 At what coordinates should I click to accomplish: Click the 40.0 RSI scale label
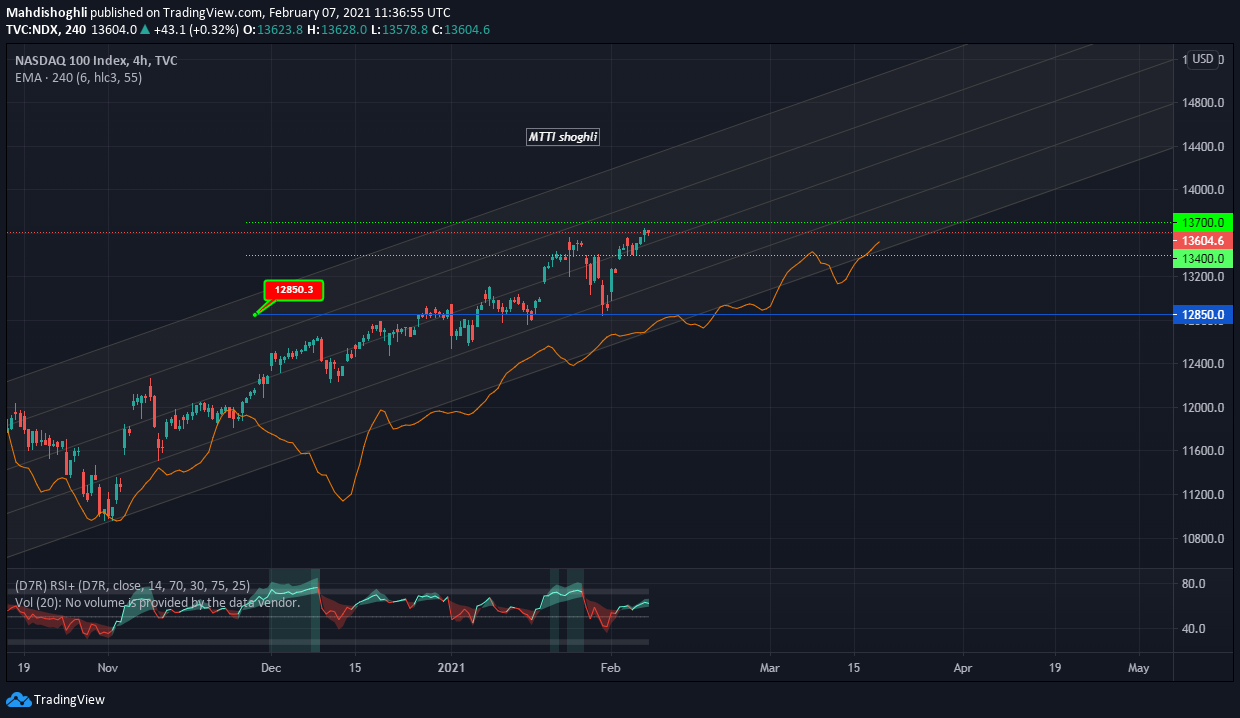[1195, 629]
